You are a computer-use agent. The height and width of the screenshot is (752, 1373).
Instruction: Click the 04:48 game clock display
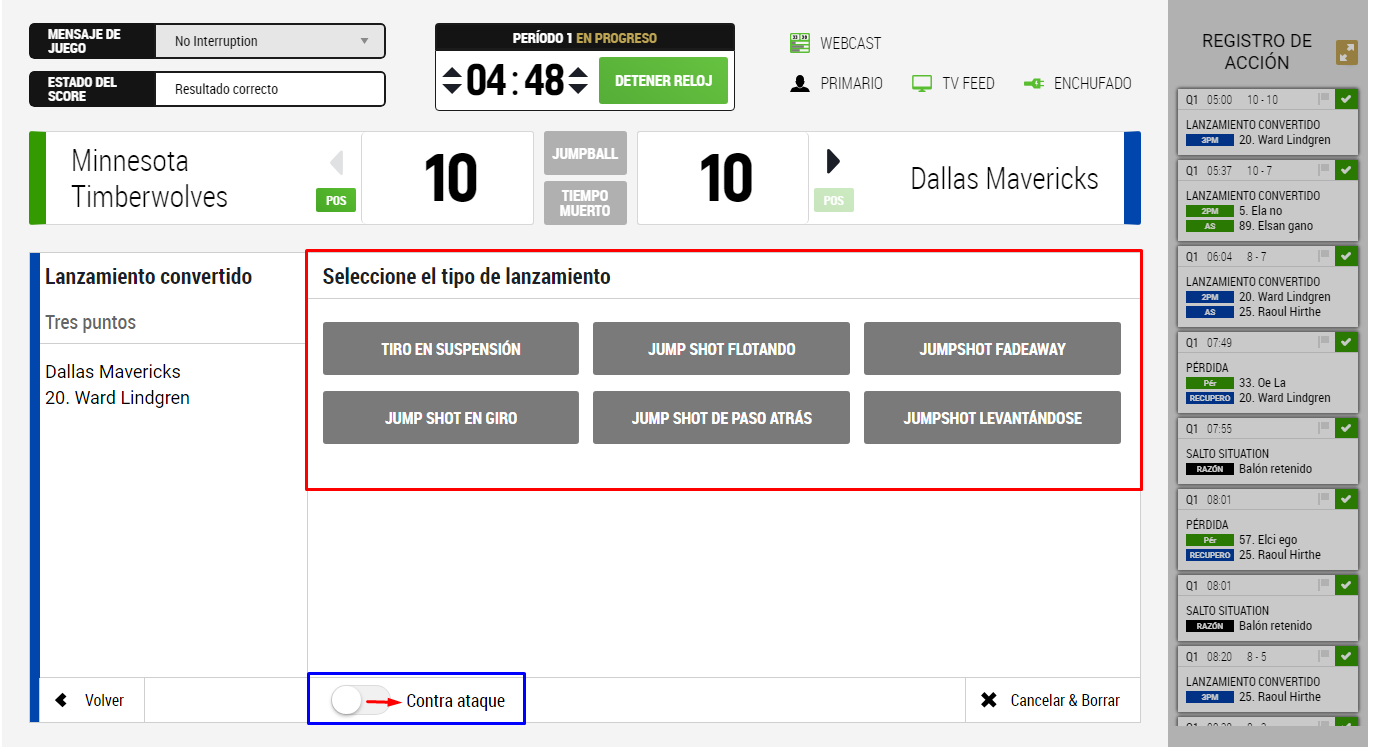pos(515,80)
